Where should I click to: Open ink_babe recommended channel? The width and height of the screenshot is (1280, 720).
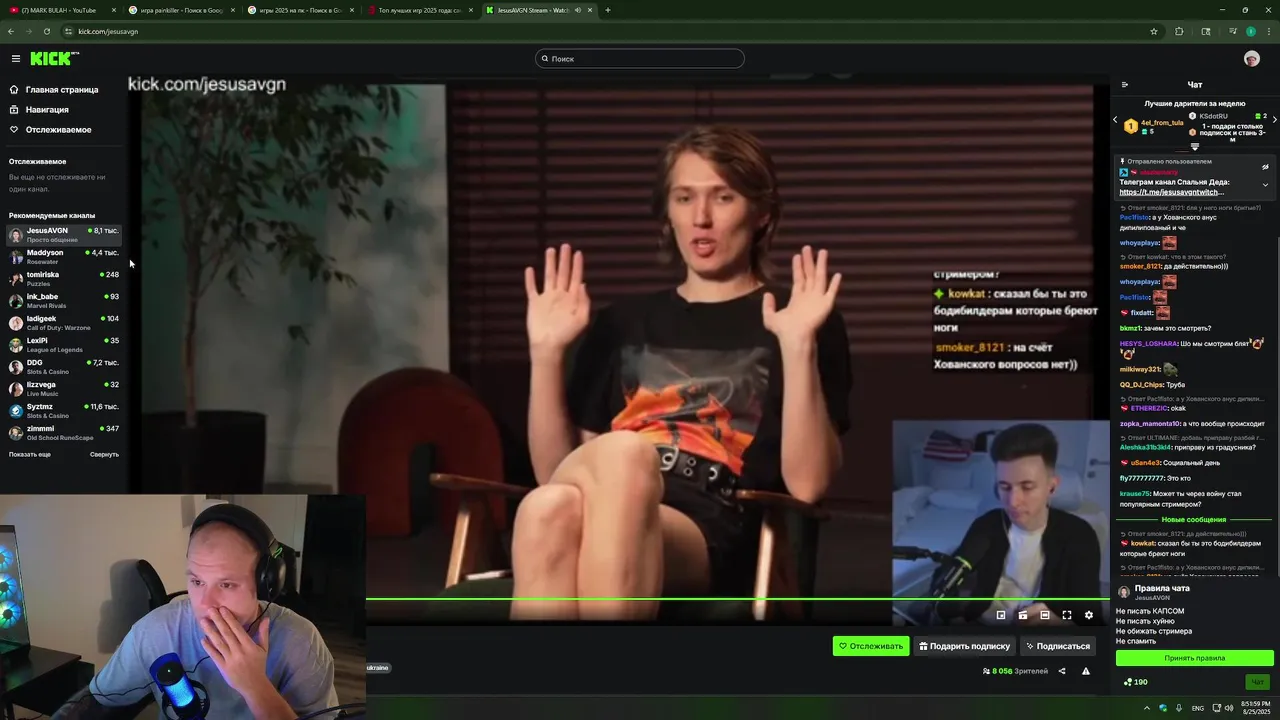point(64,301)
